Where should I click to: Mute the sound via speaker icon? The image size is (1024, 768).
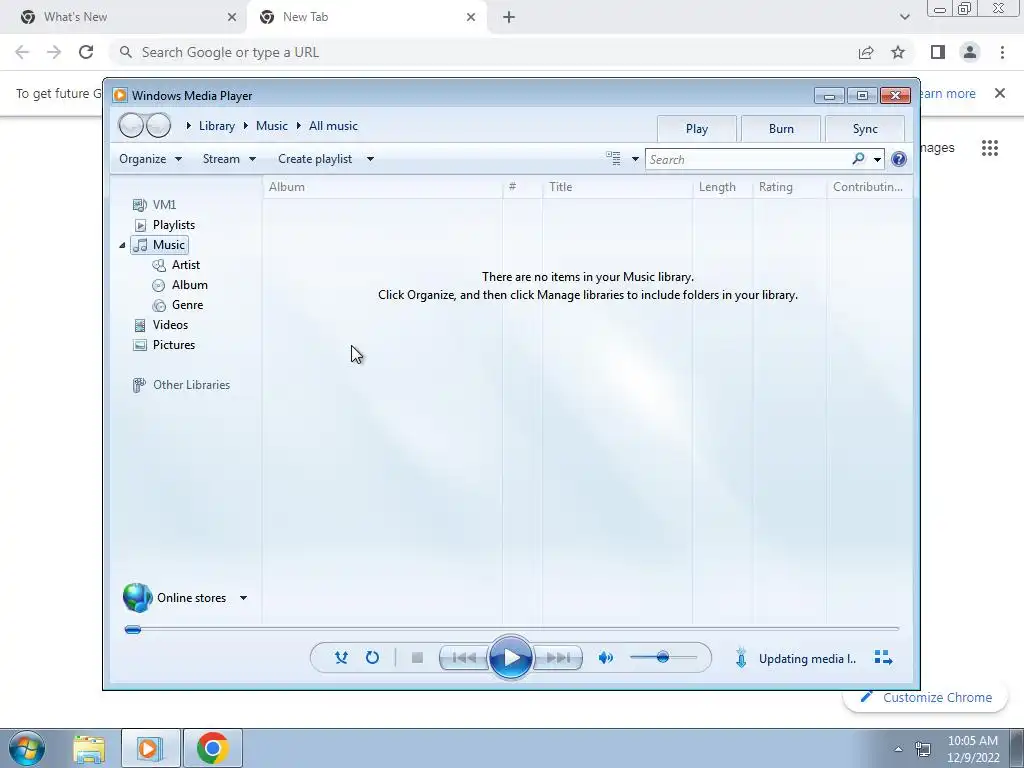click(605, 658)
